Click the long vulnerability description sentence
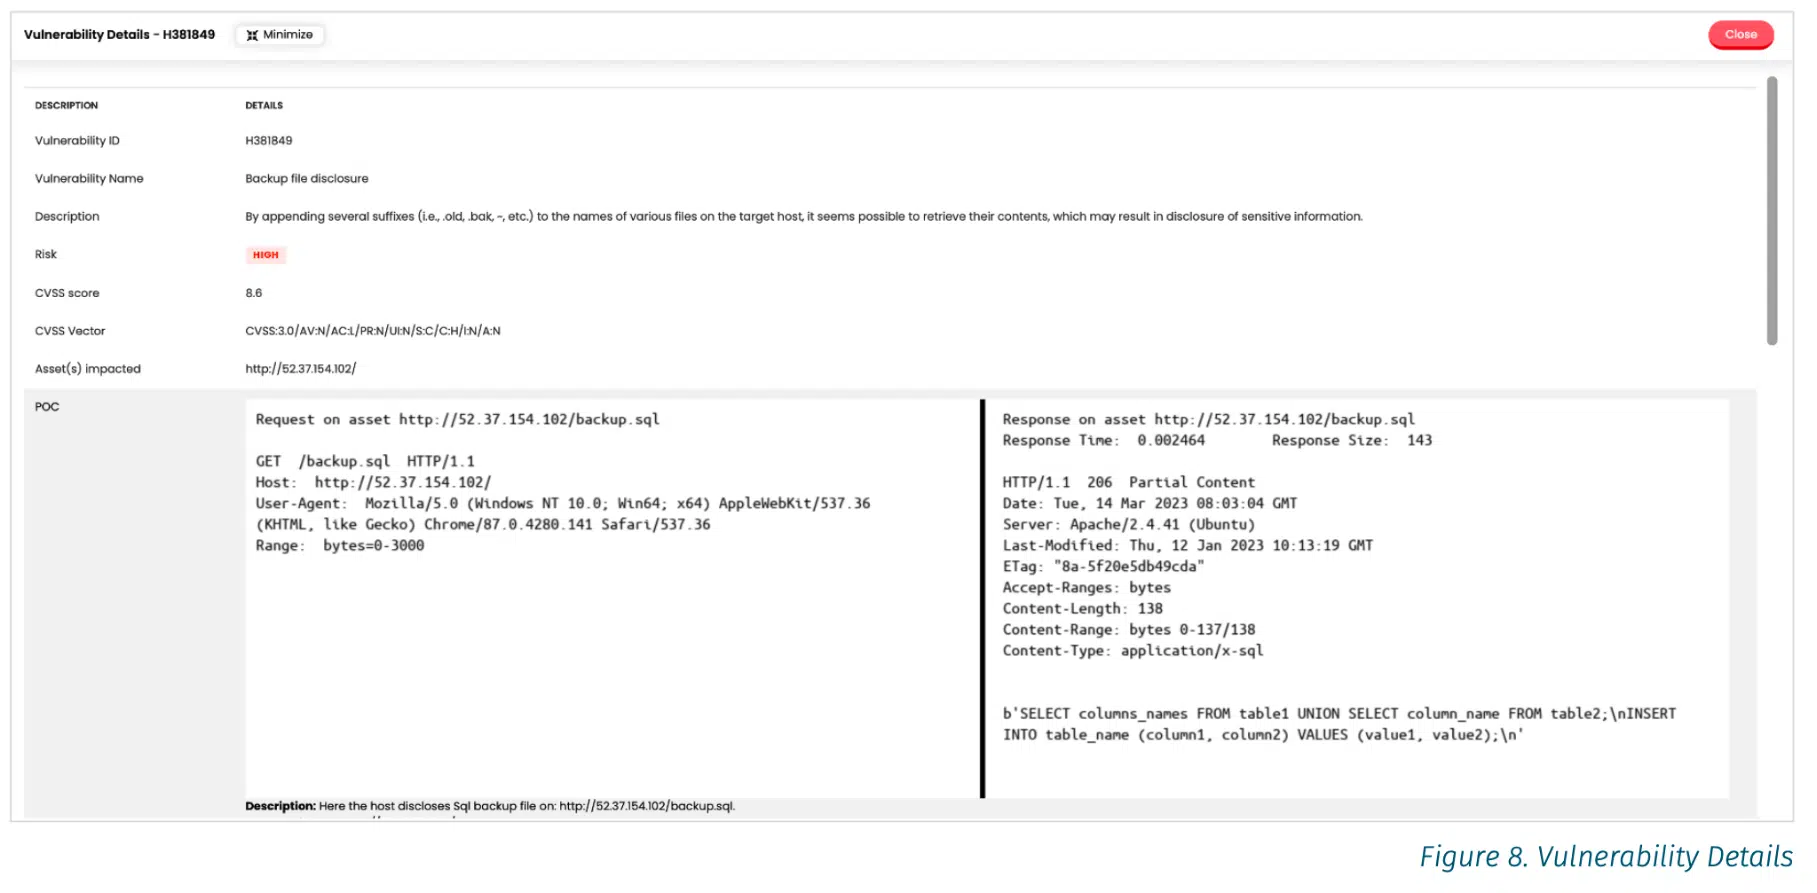 coord(804,217)
